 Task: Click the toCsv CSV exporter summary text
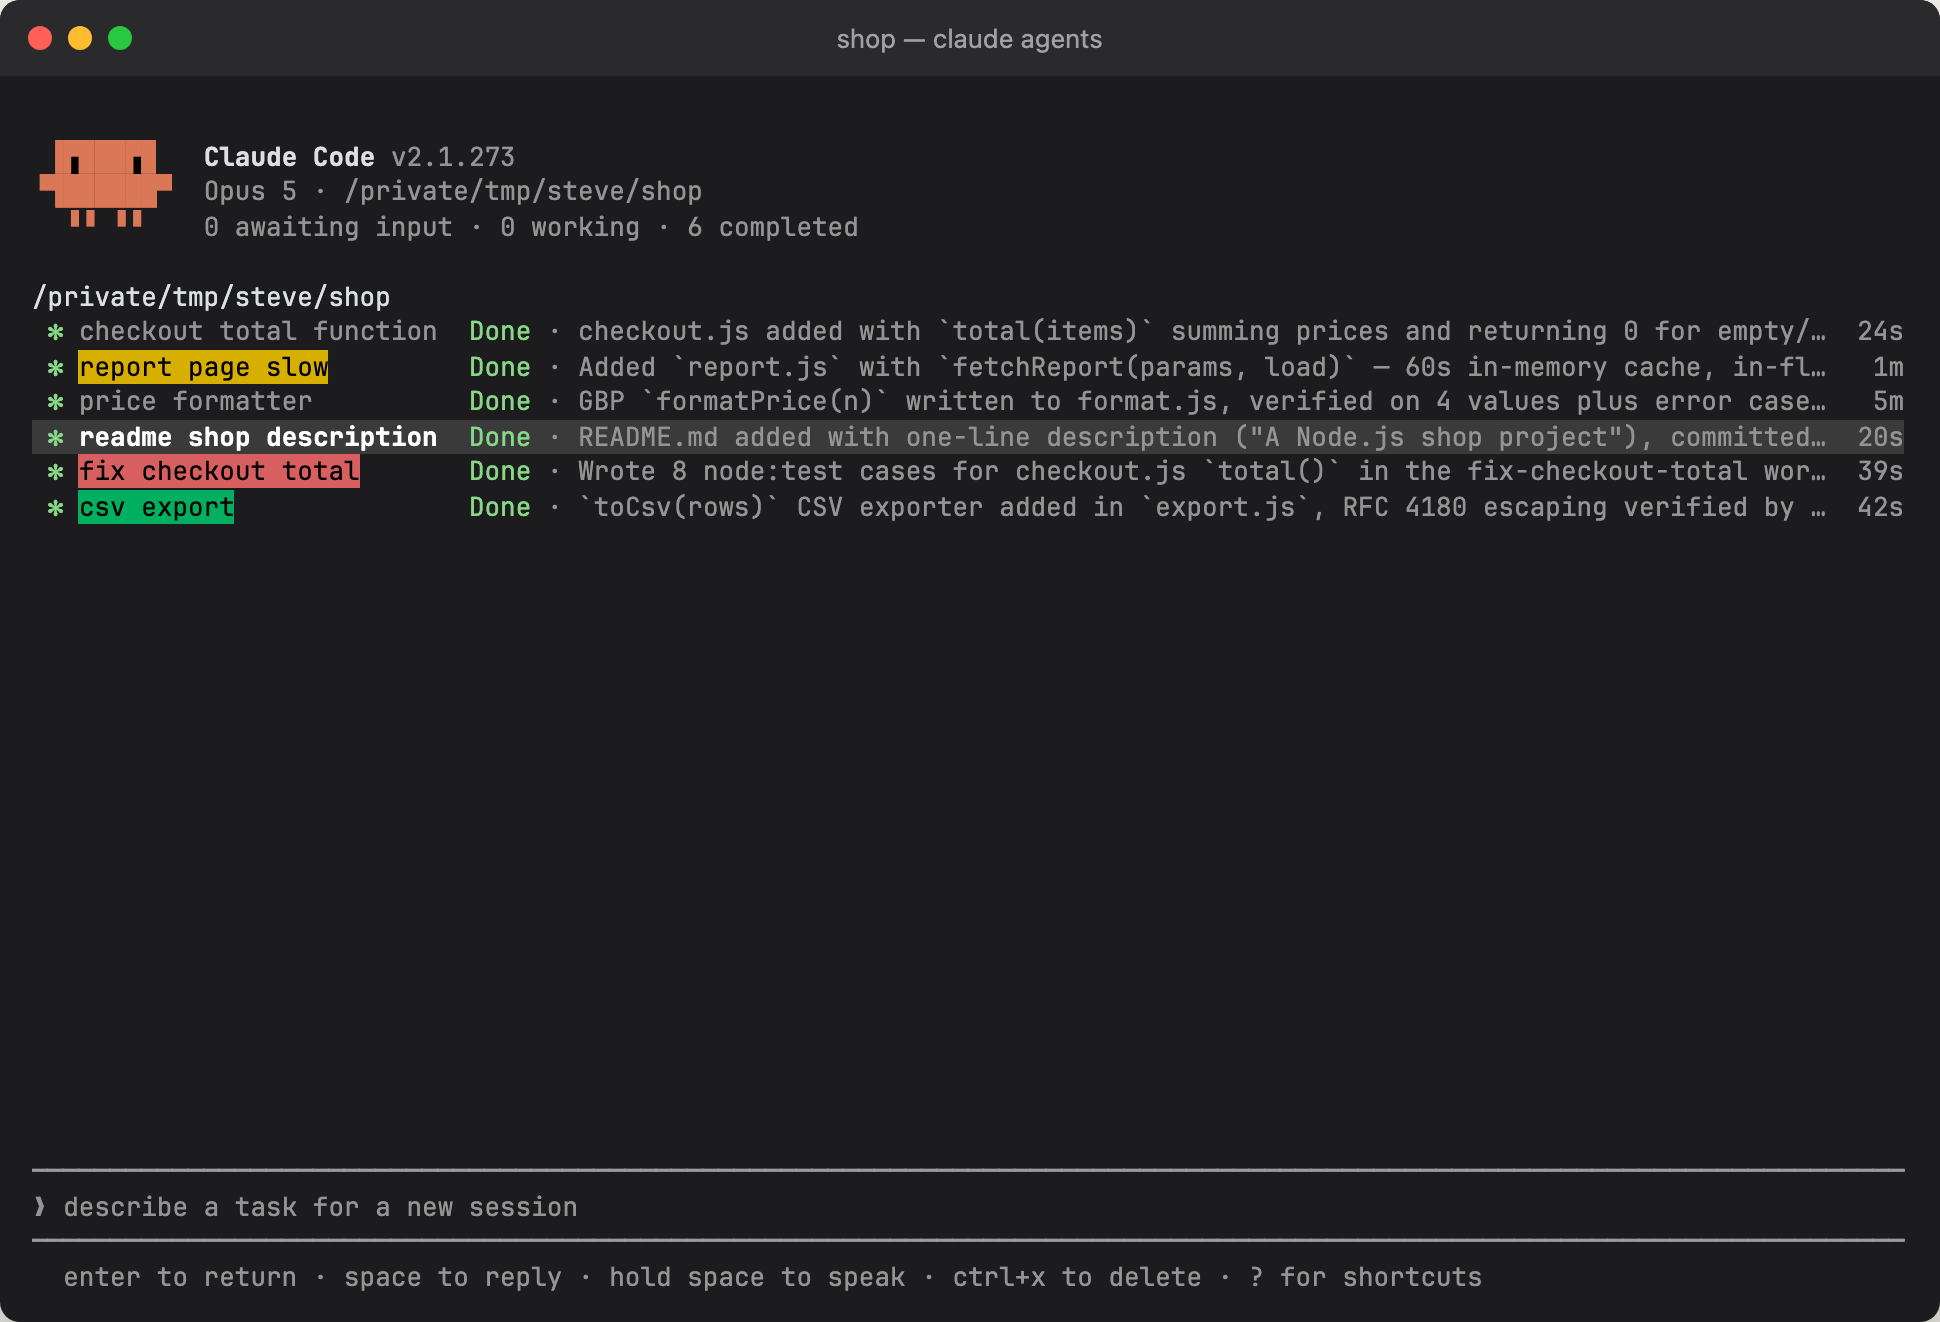click(x=1202, y=507)
